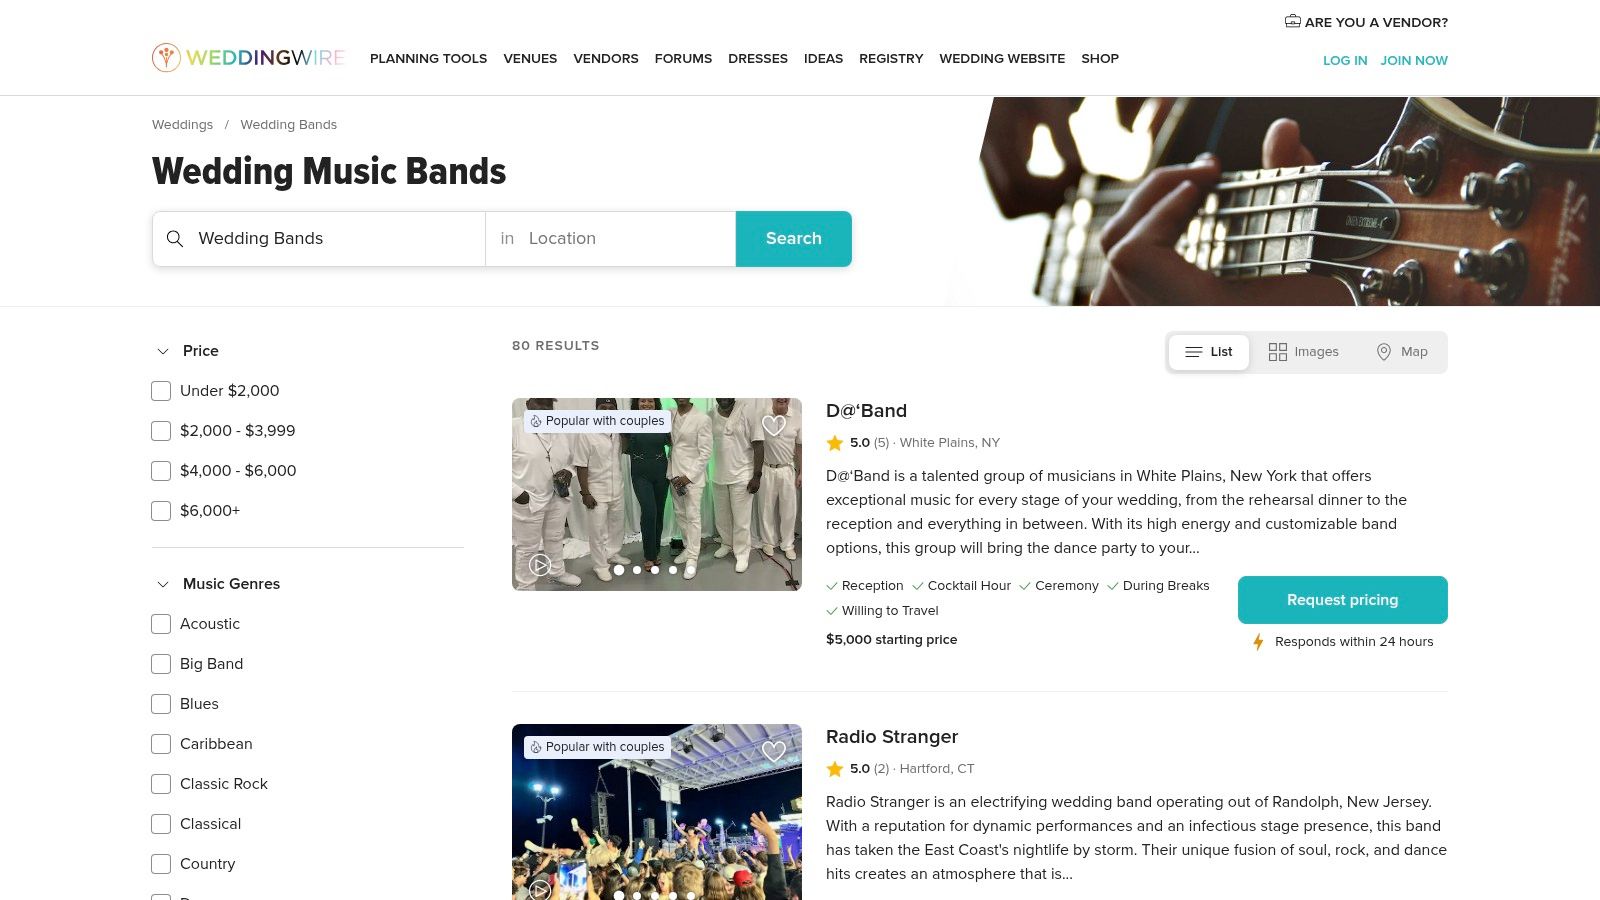1600x900 pixels.
Task: Collapse the Price filter section
Action: click(x=163, y=351)
